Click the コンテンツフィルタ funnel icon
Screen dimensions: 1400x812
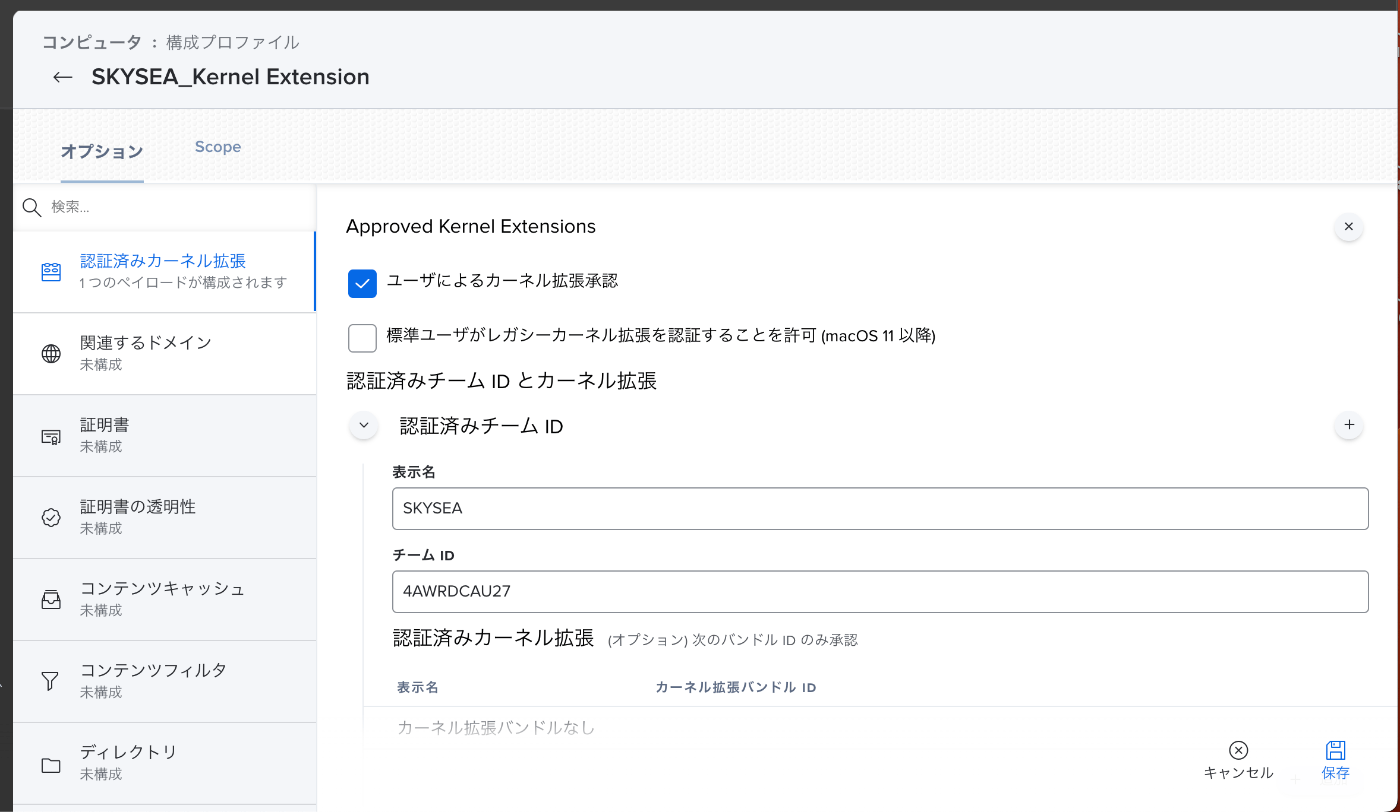click(51, 681)
